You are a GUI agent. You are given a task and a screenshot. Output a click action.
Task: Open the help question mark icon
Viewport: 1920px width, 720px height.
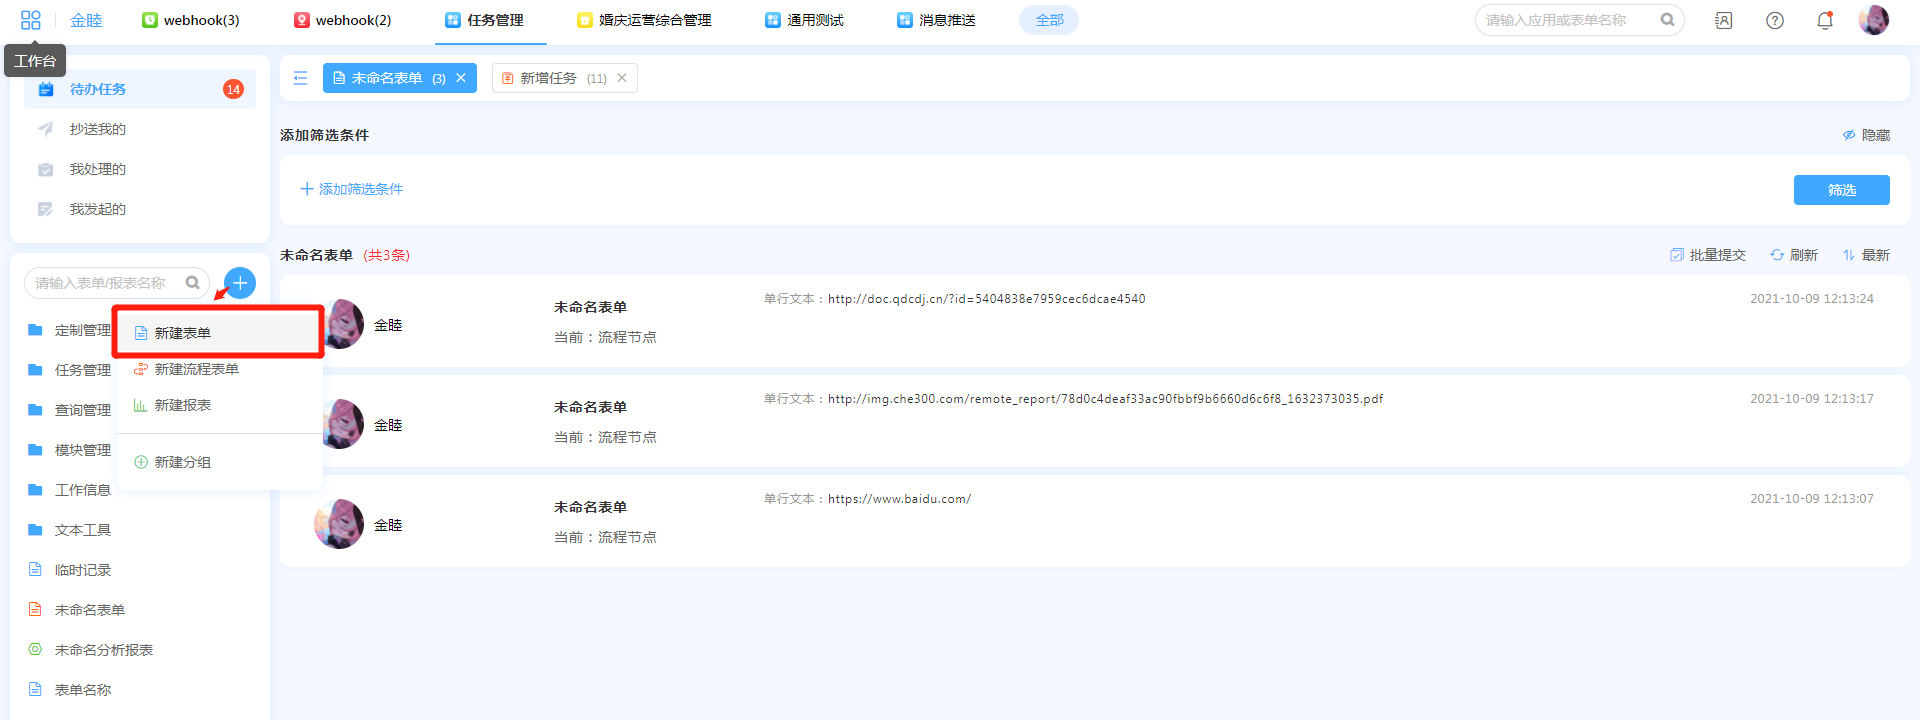pyautogui.click(x=1774, y=20)
